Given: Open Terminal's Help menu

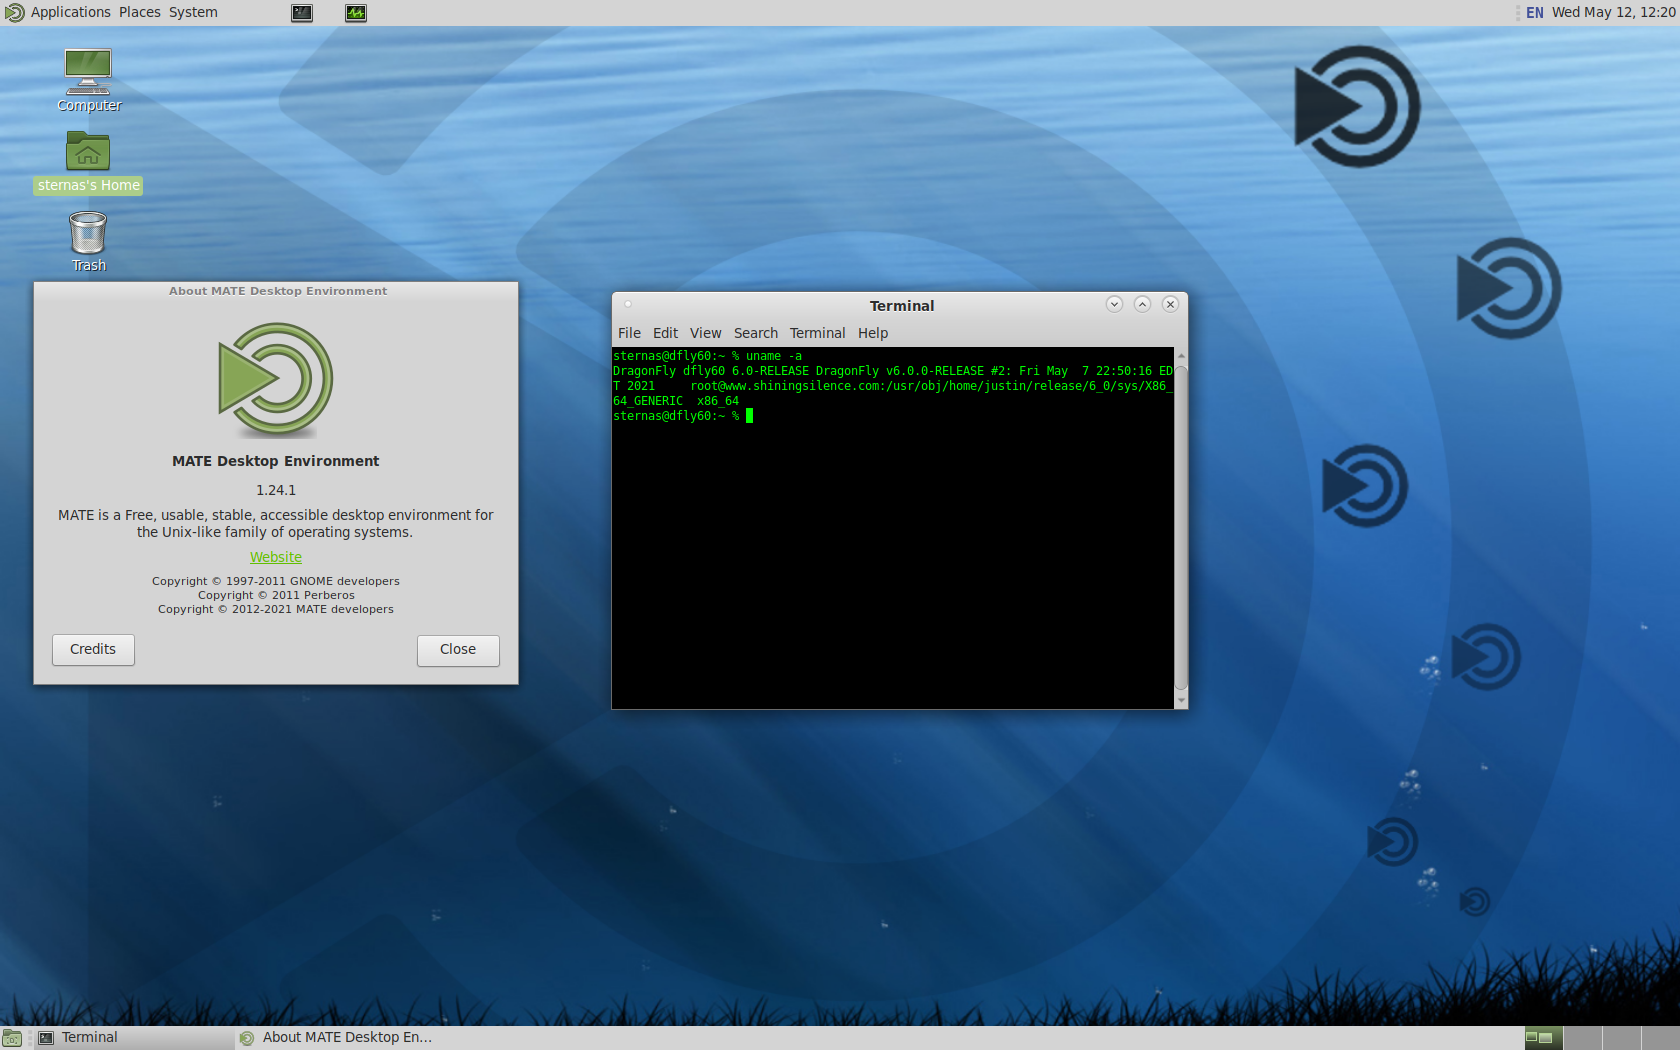Looking at the screenshot, I should 872,333.
